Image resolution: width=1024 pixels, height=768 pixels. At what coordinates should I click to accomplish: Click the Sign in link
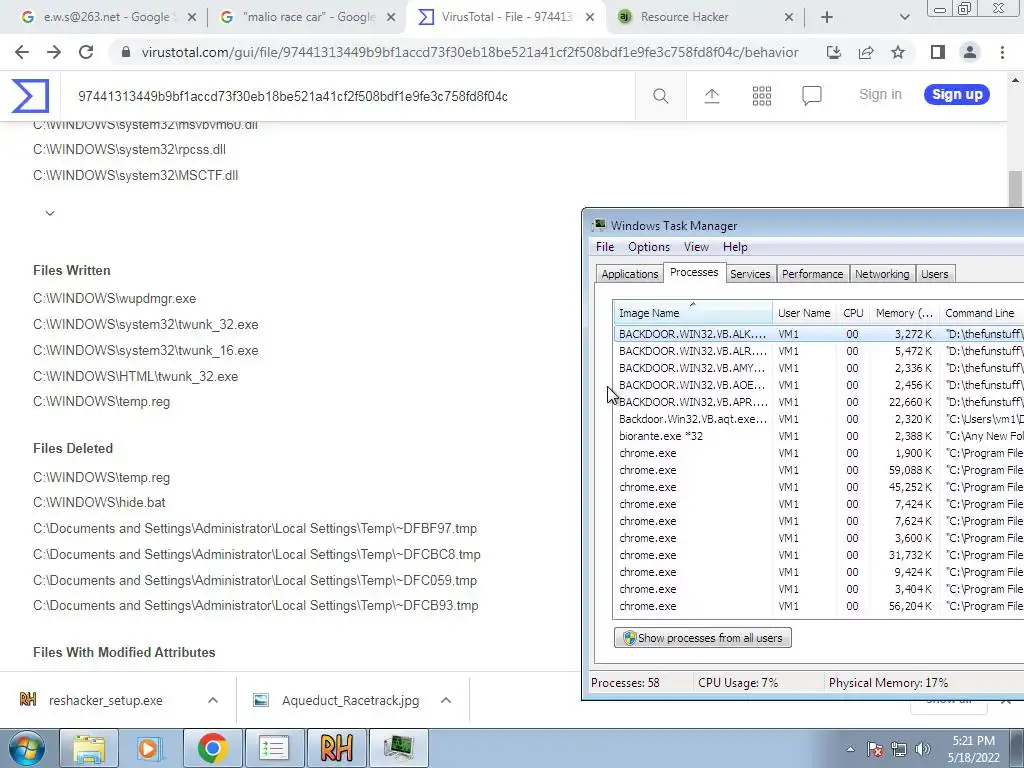[x=880, y=95]
